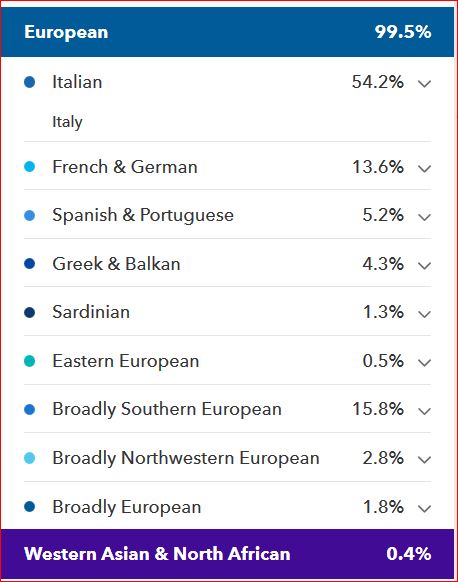The height and width of the screenshot is (582, 458).
Task: Expand Broadly European chevron
Action: pos(424,509)
